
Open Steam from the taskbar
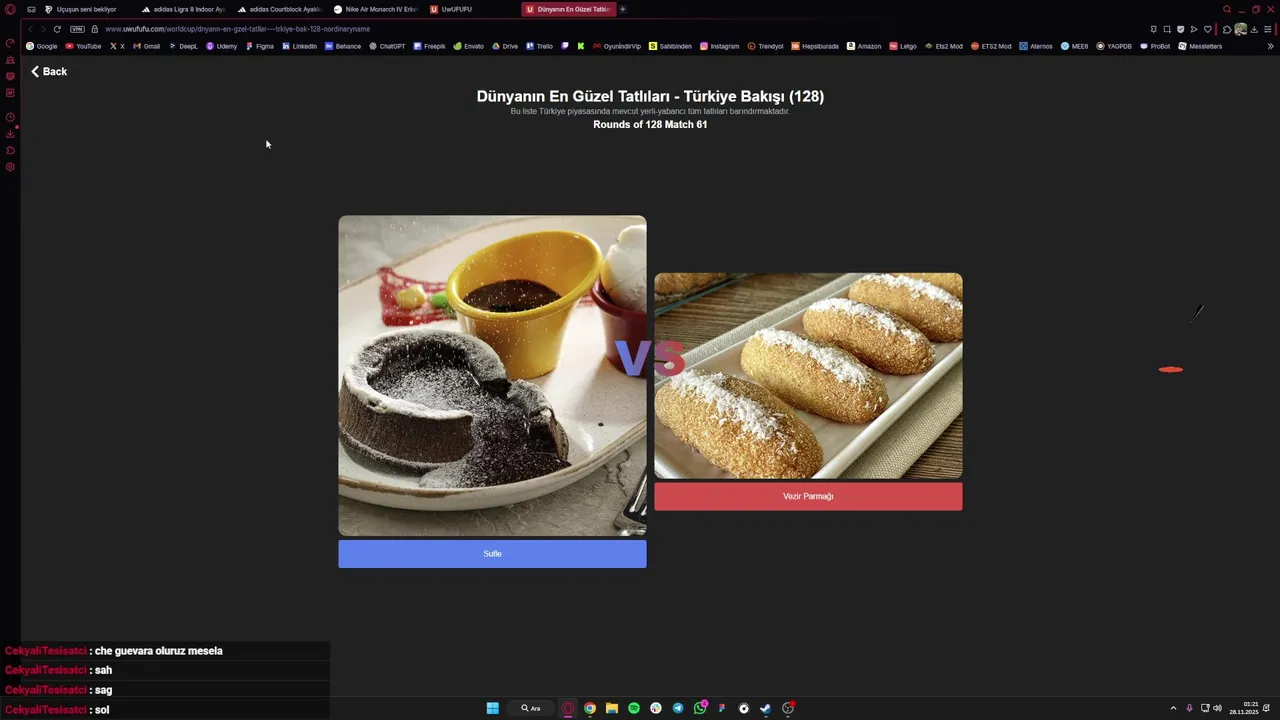pyautogui.click(x=766, y=708)
